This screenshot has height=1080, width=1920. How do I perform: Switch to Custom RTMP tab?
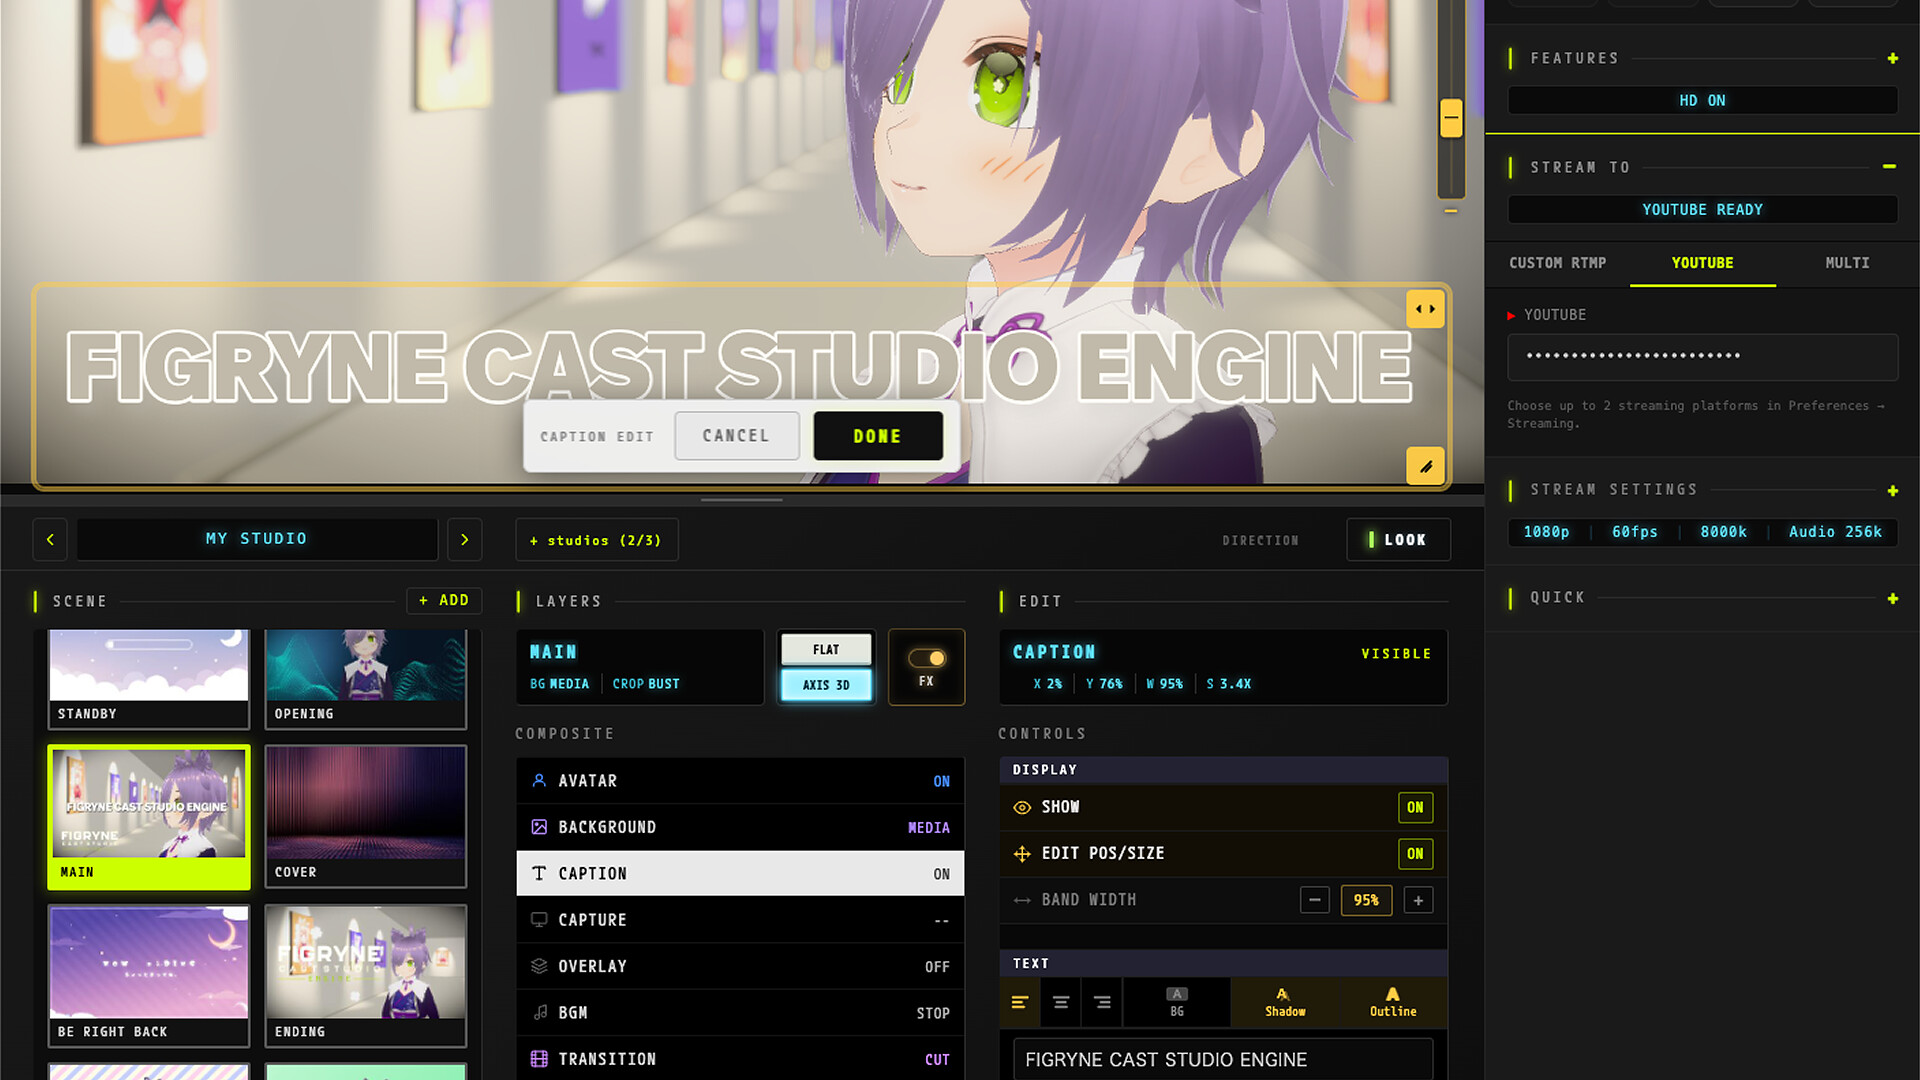coord(1557,263)
